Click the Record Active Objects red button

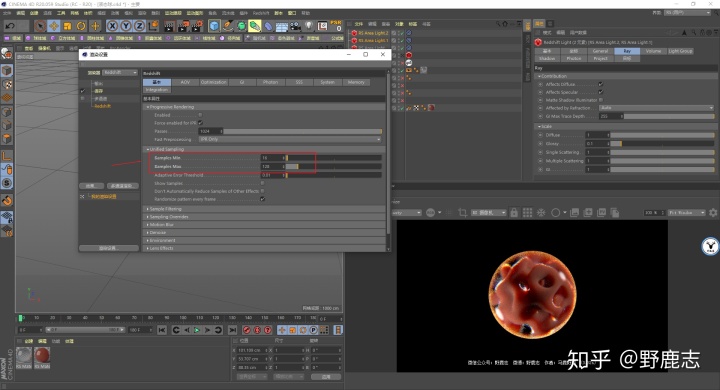coord(247,330)
